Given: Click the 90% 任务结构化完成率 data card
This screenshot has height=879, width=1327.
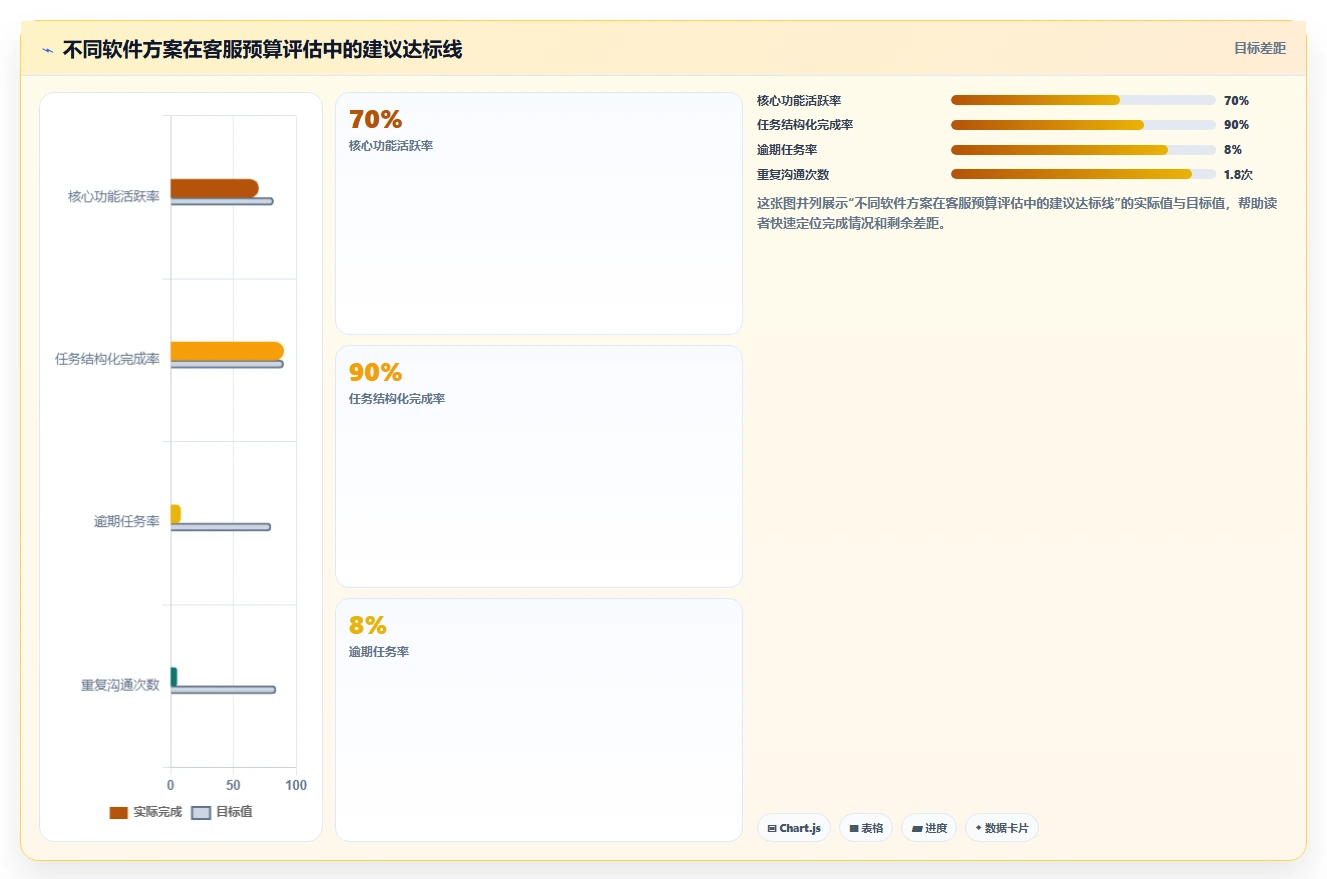Looking at the screenshot, I should tap(539, 466).
